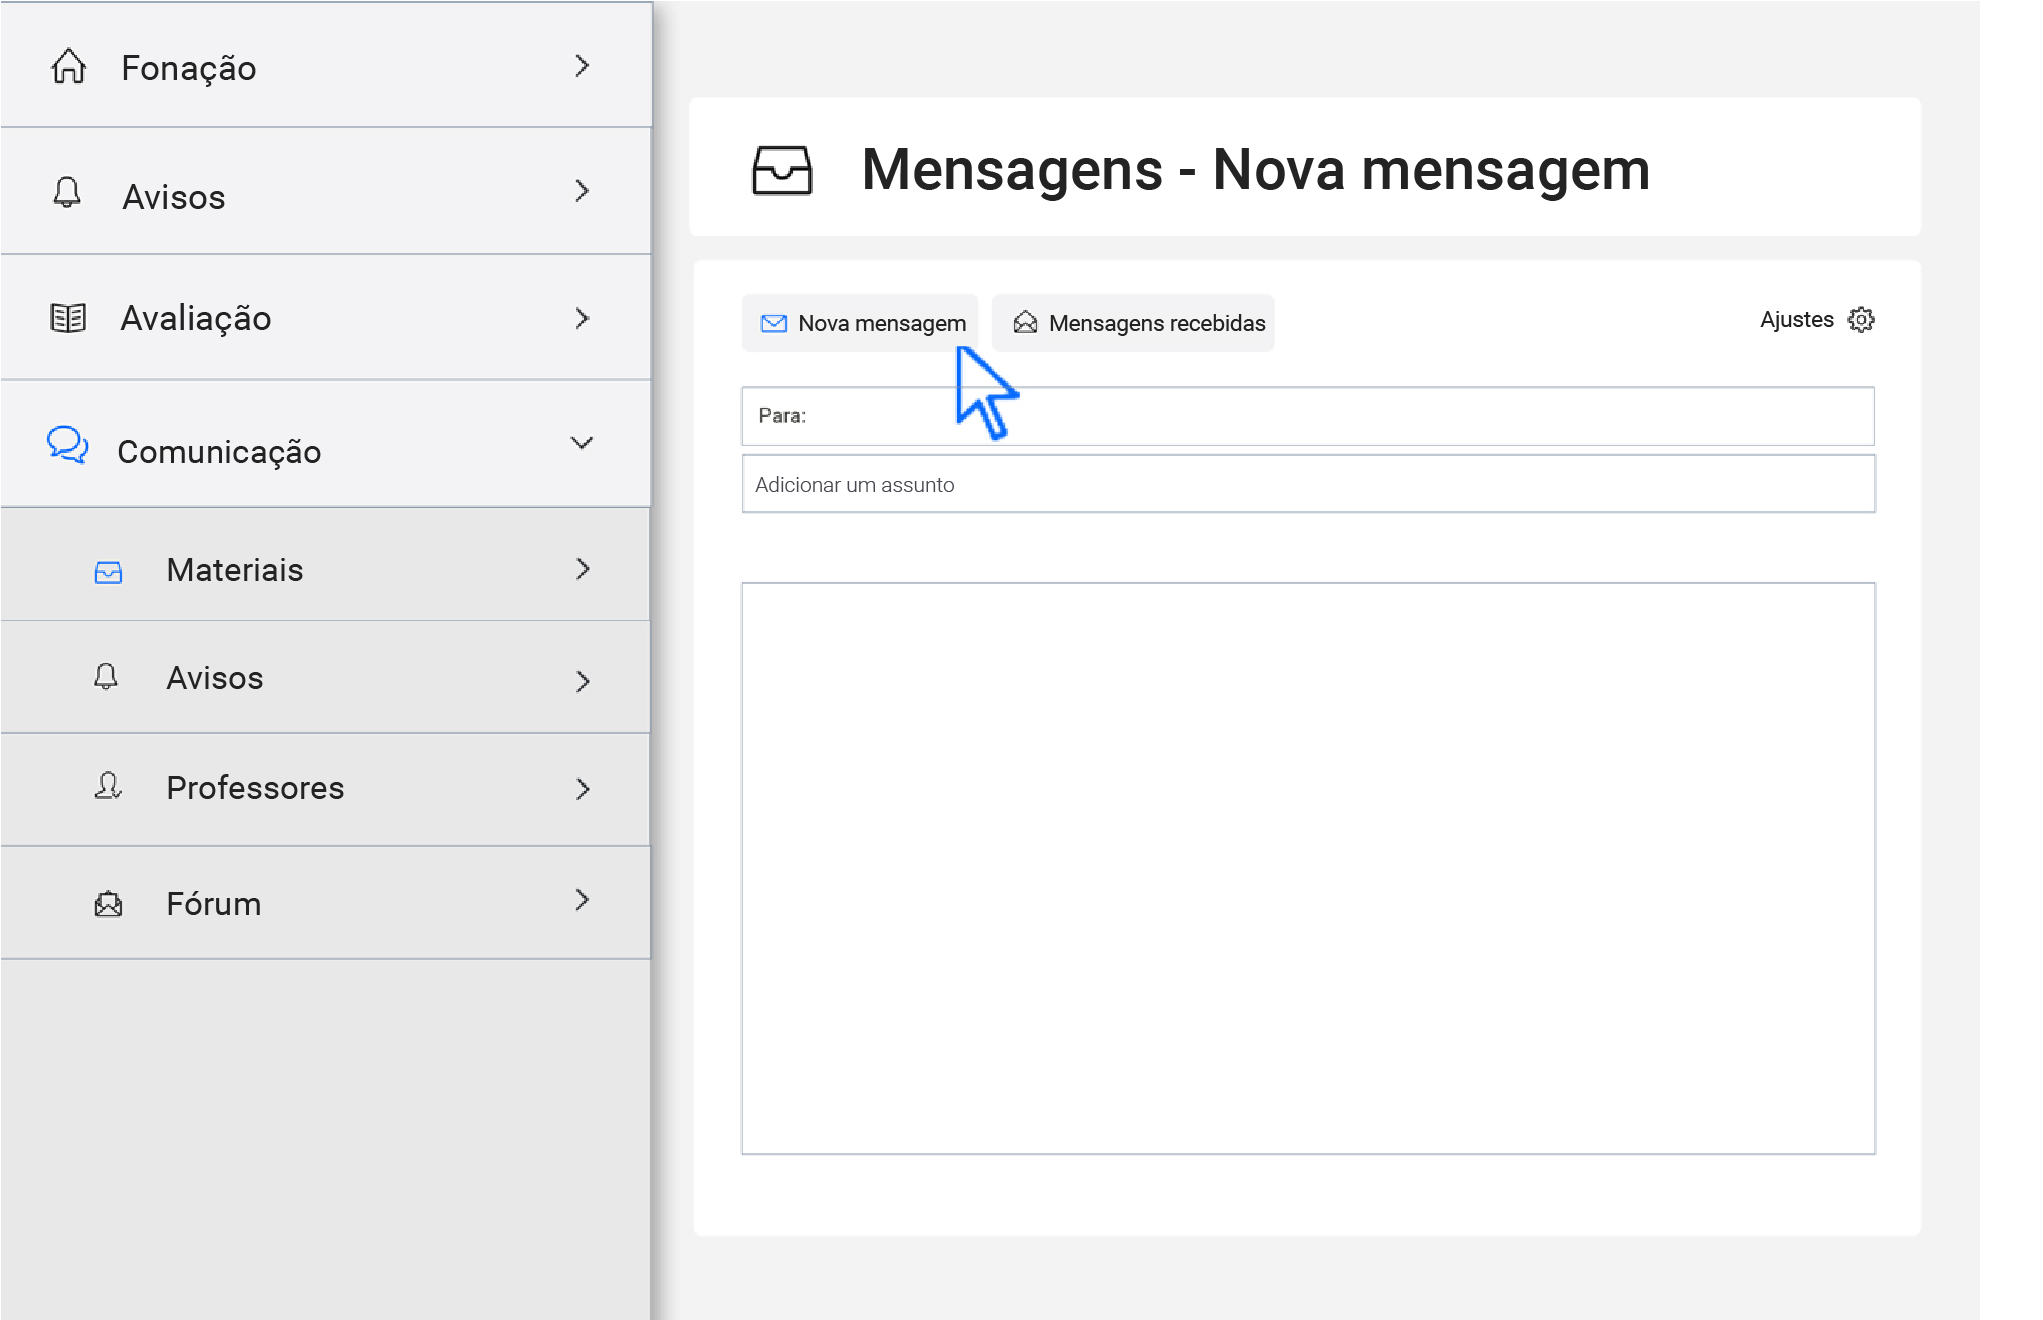The image size is (2043, 1320).
Task: Expand the Avaliação menu chevron
Action: tap(582, 318)
